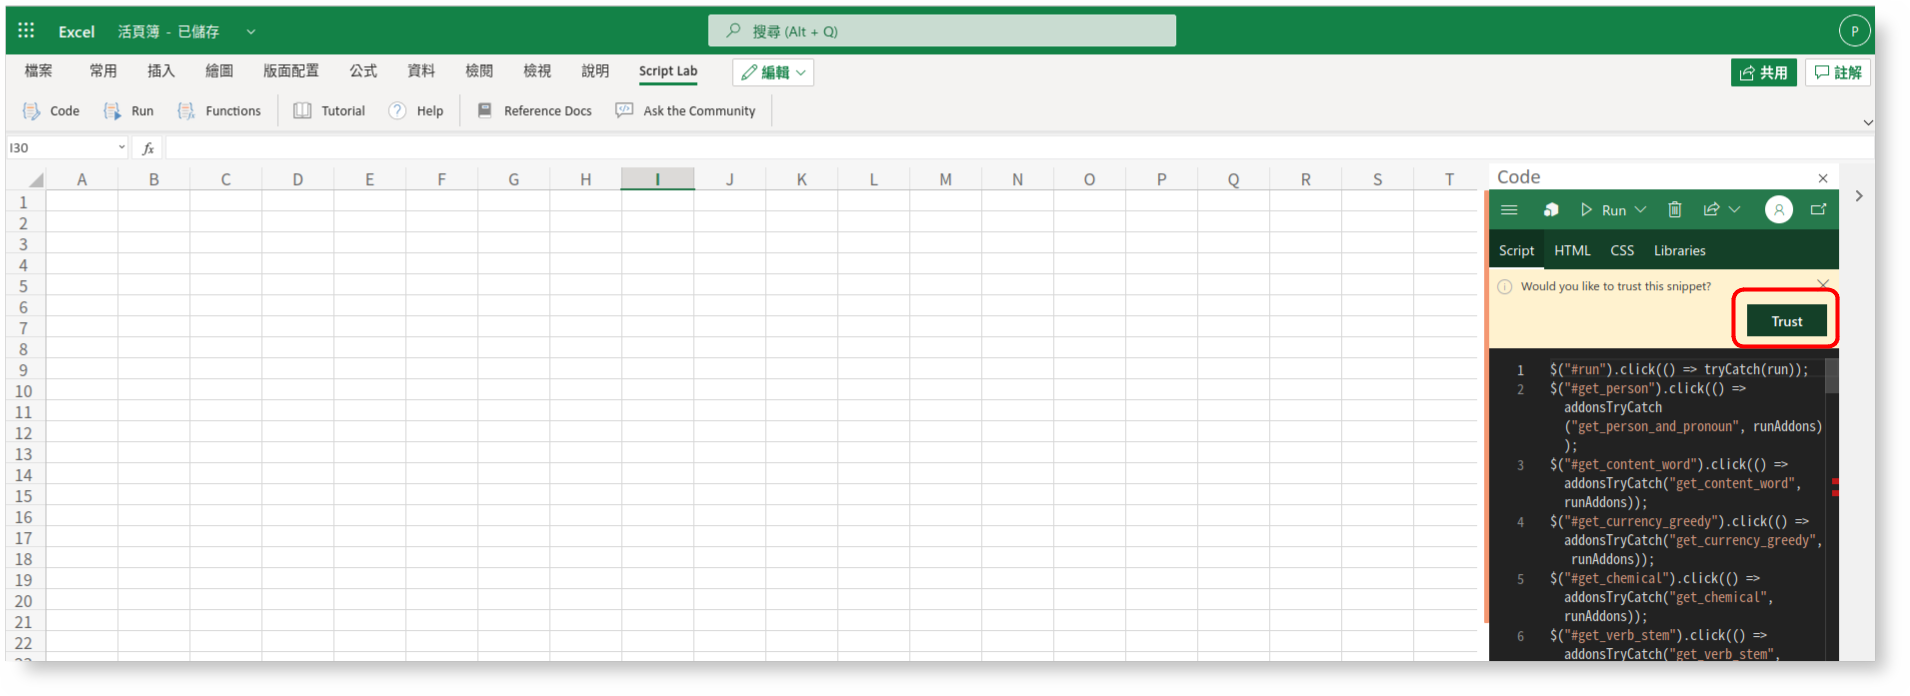The width and height of the screenshot is (1910, 696).
Task: Click the Script Lab logo icon in Code pane
Action: [1551, 210]
